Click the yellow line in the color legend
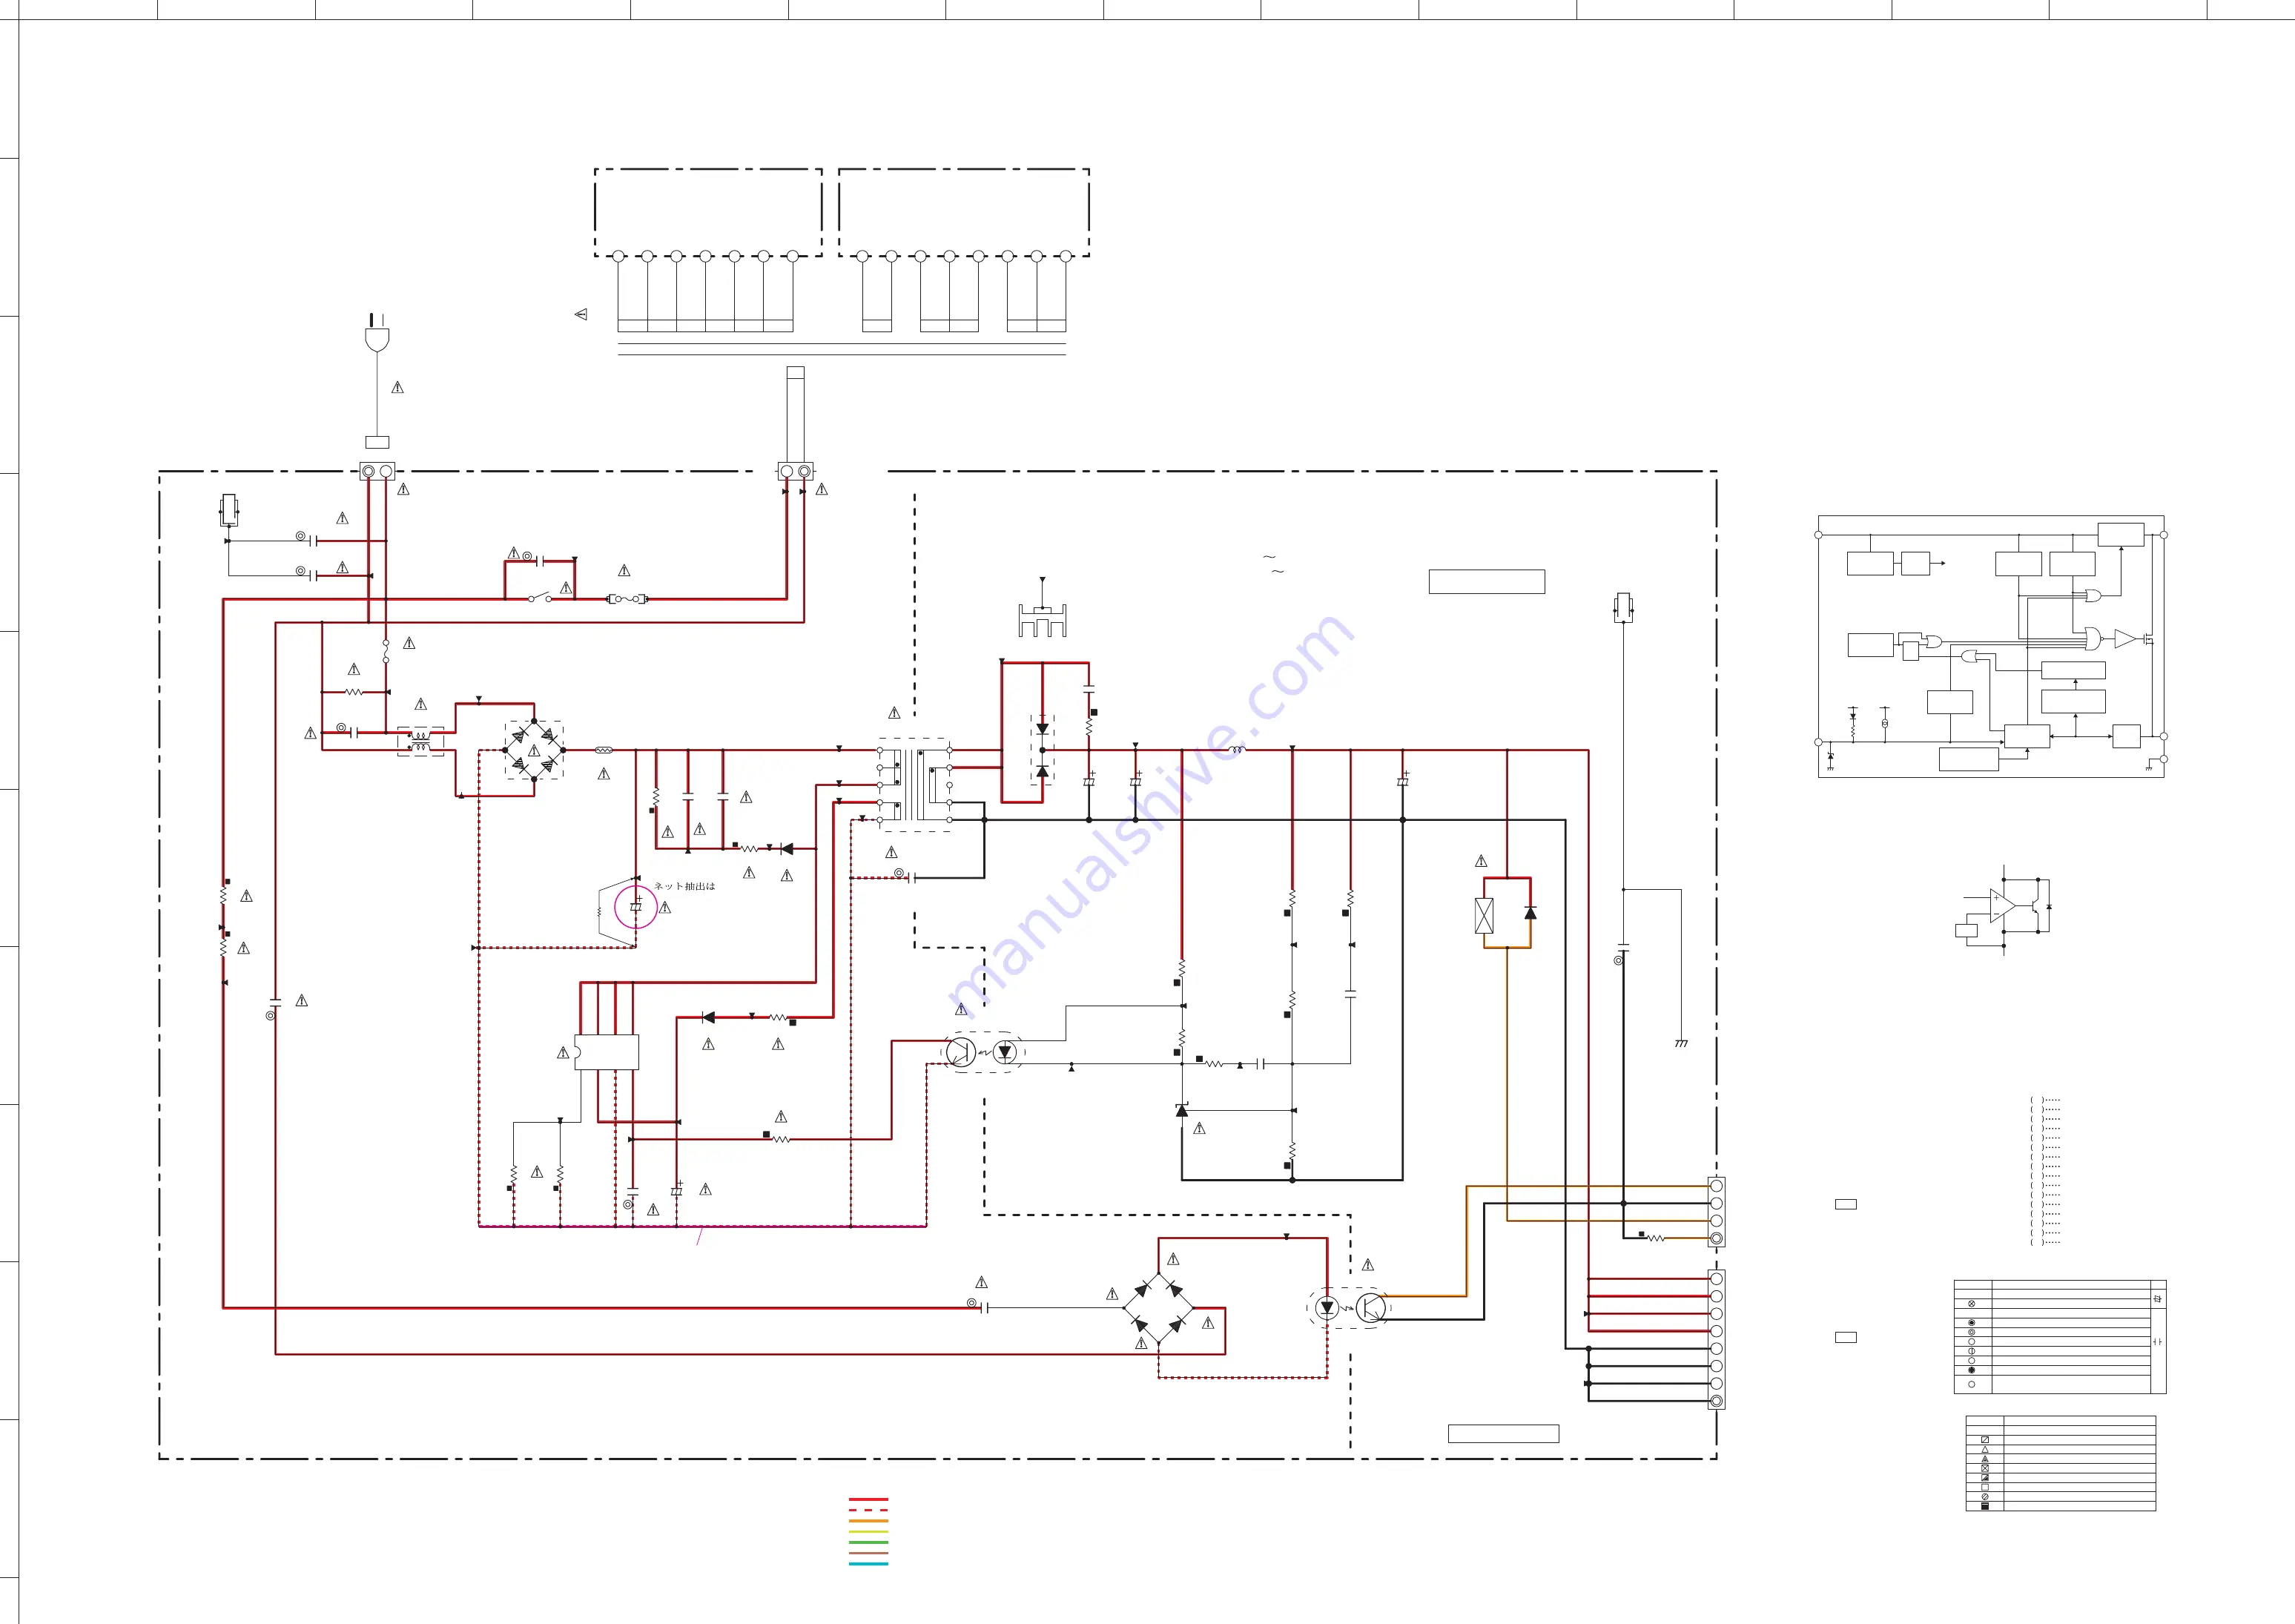 (x=868, y=1531)
